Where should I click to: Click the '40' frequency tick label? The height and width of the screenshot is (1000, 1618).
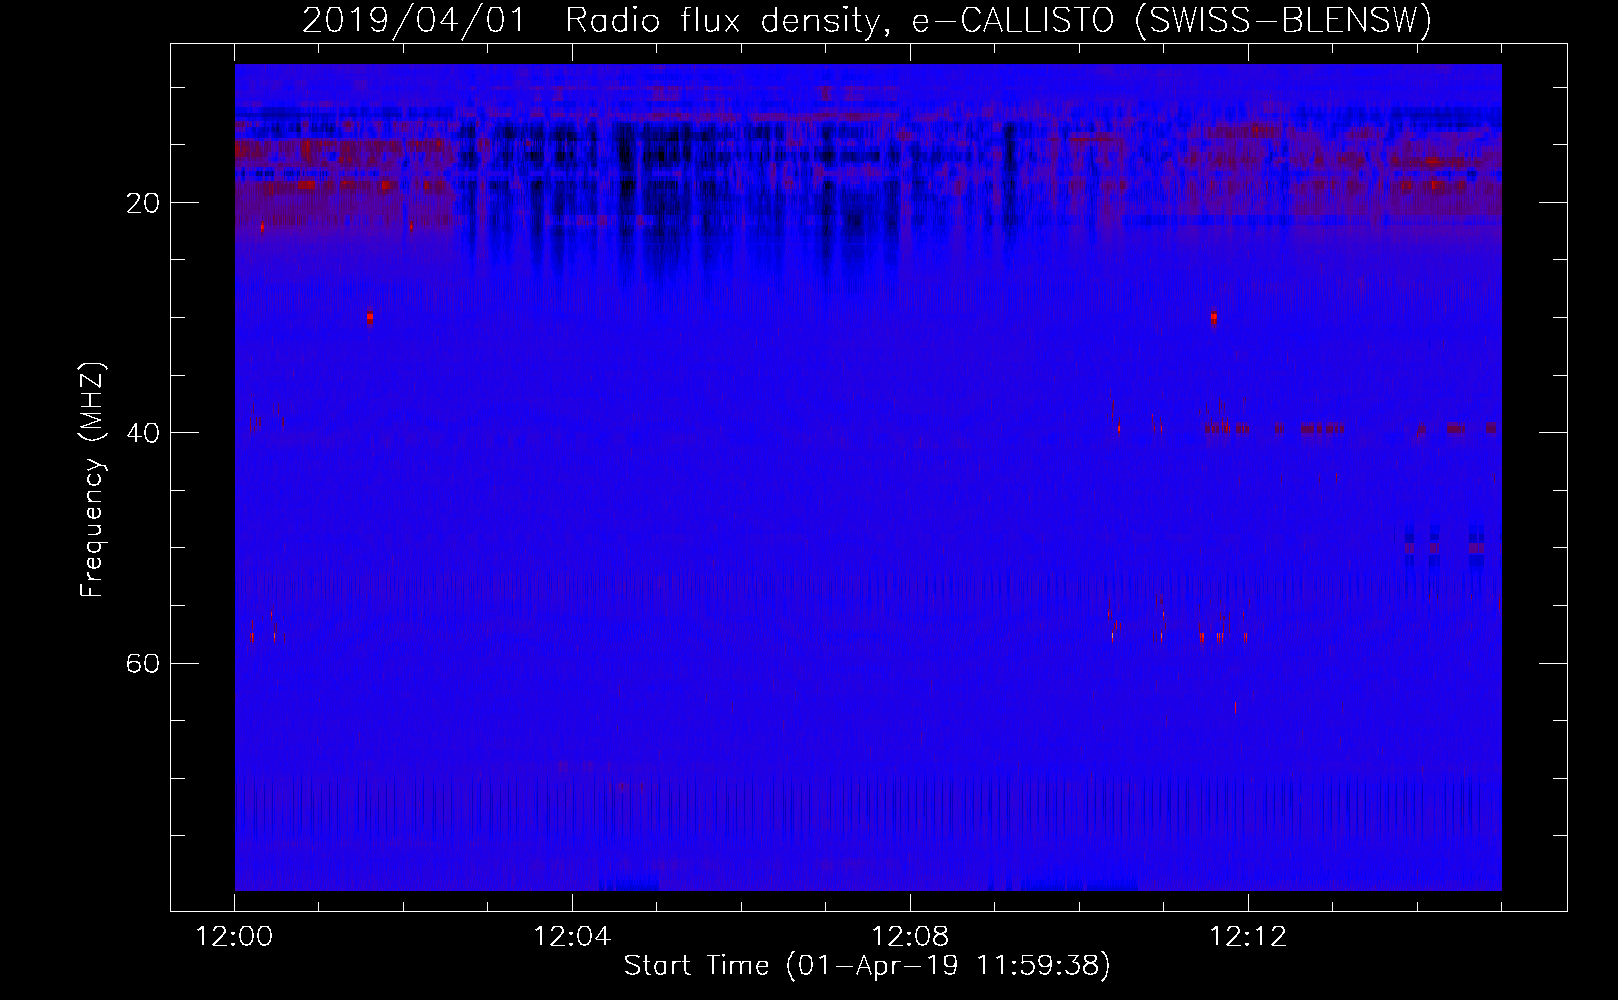pyautogui.click(x=143, y=433)
